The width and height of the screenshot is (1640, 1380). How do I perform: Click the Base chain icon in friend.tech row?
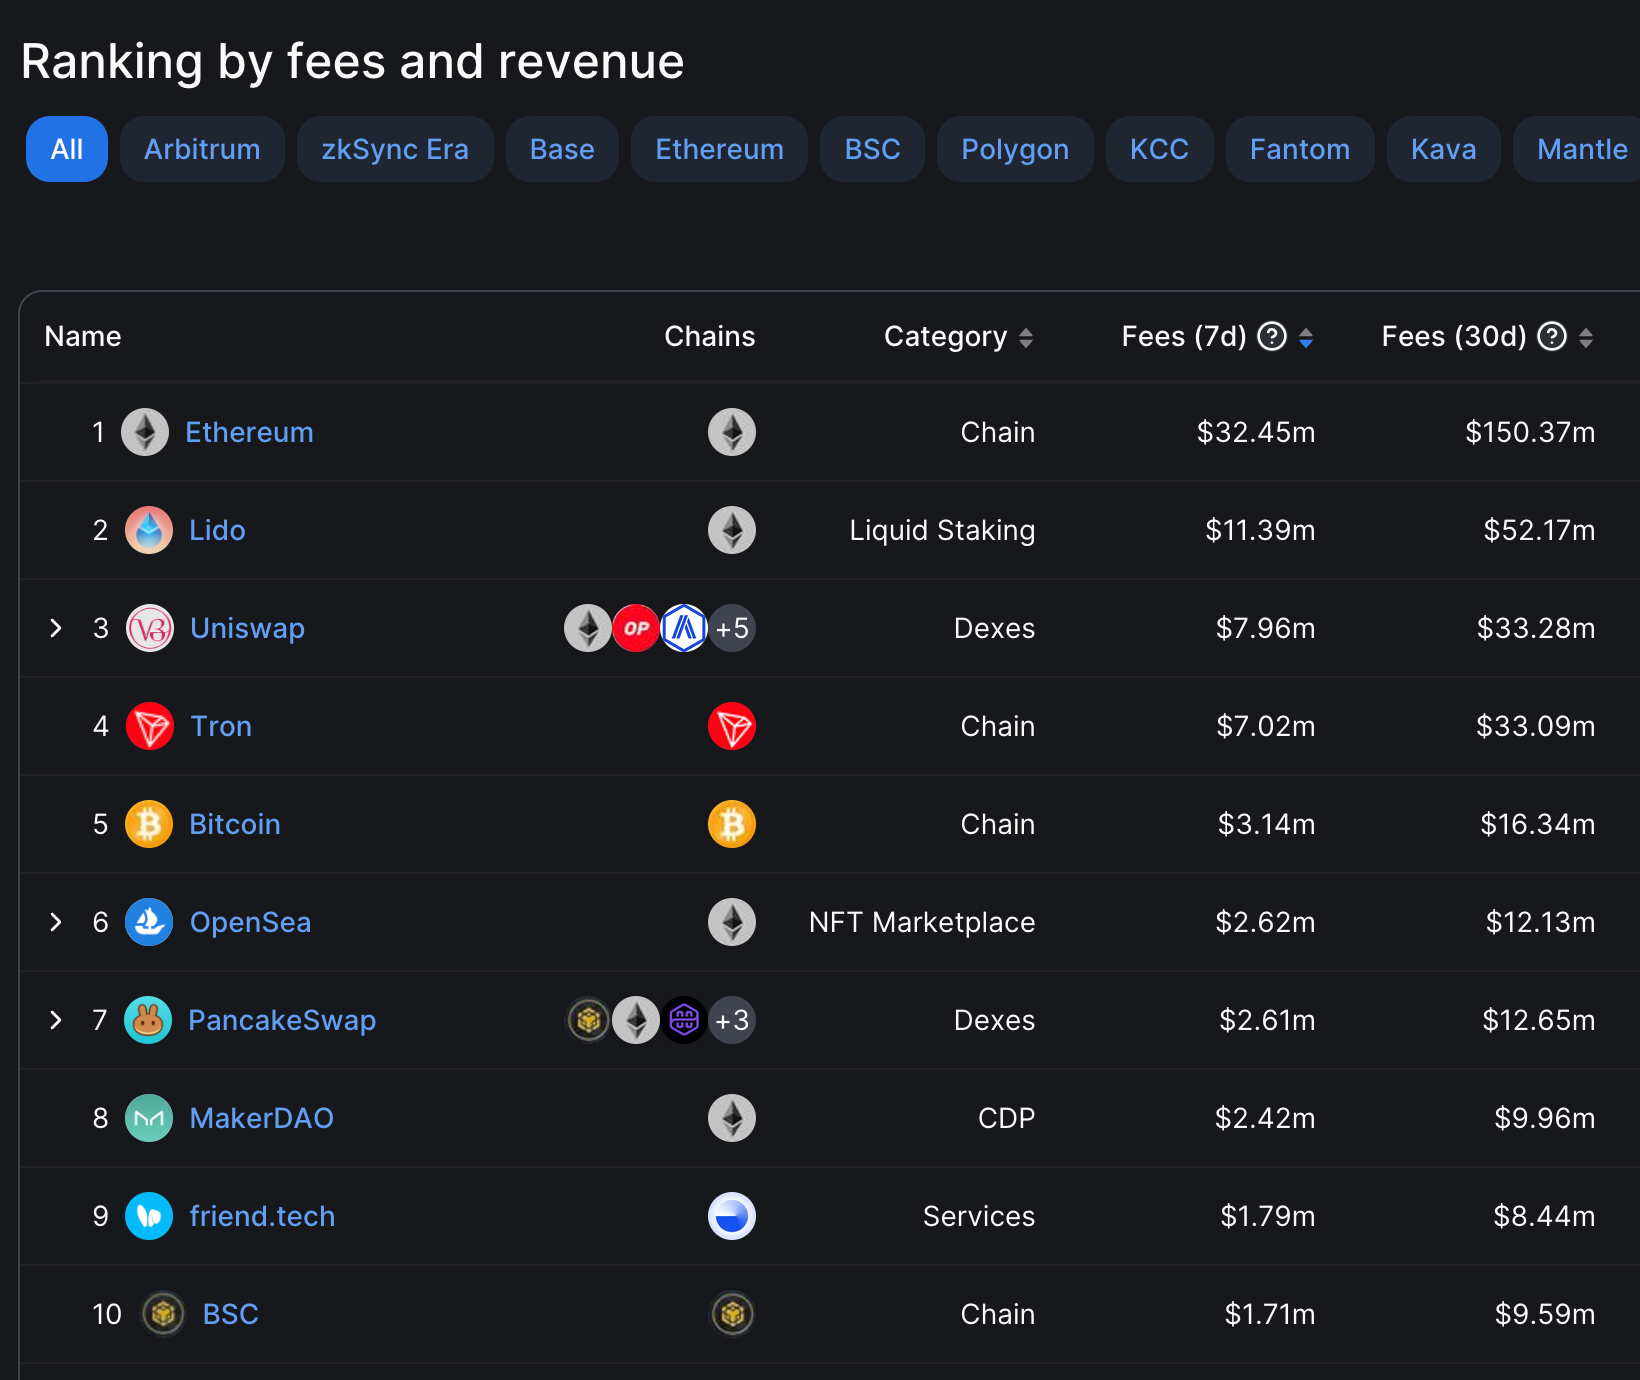[732, 1216]
